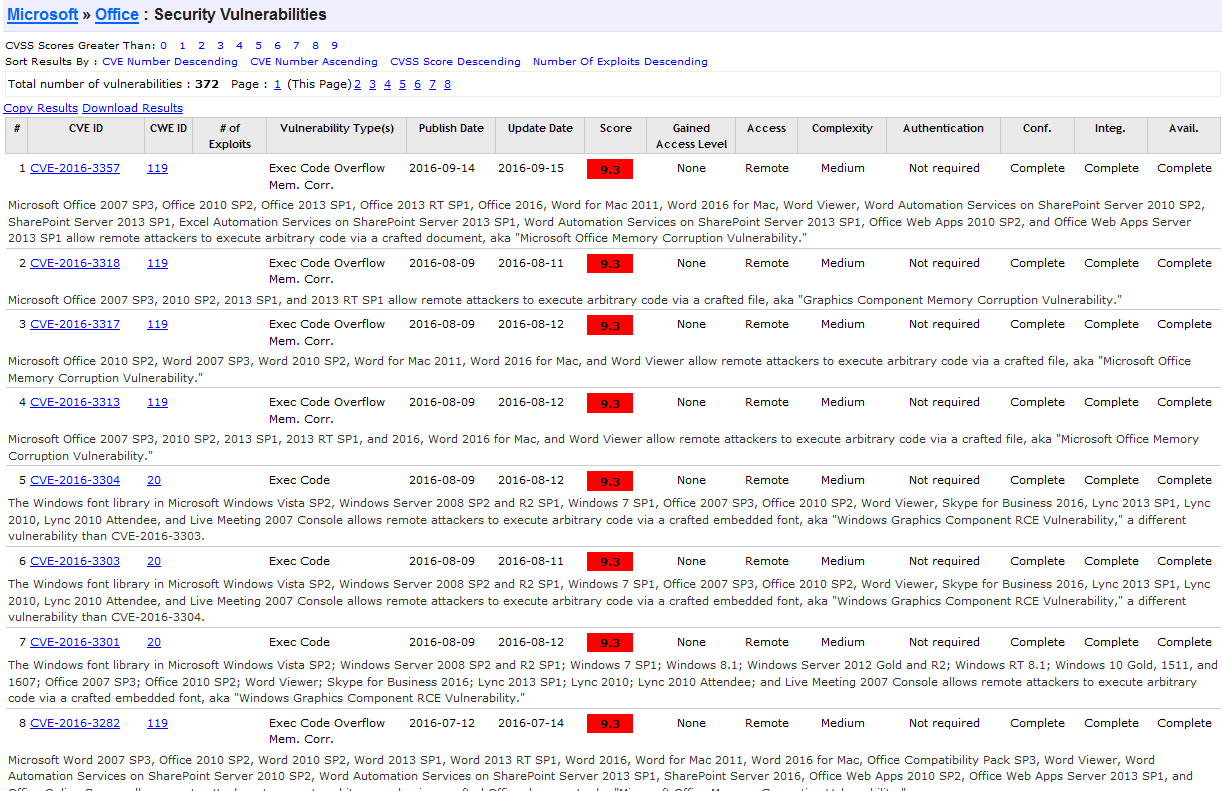Filter CVSS scores greater than 9
The width and height of the screenshot is (1222, 791).
click(x=335, y=46)
